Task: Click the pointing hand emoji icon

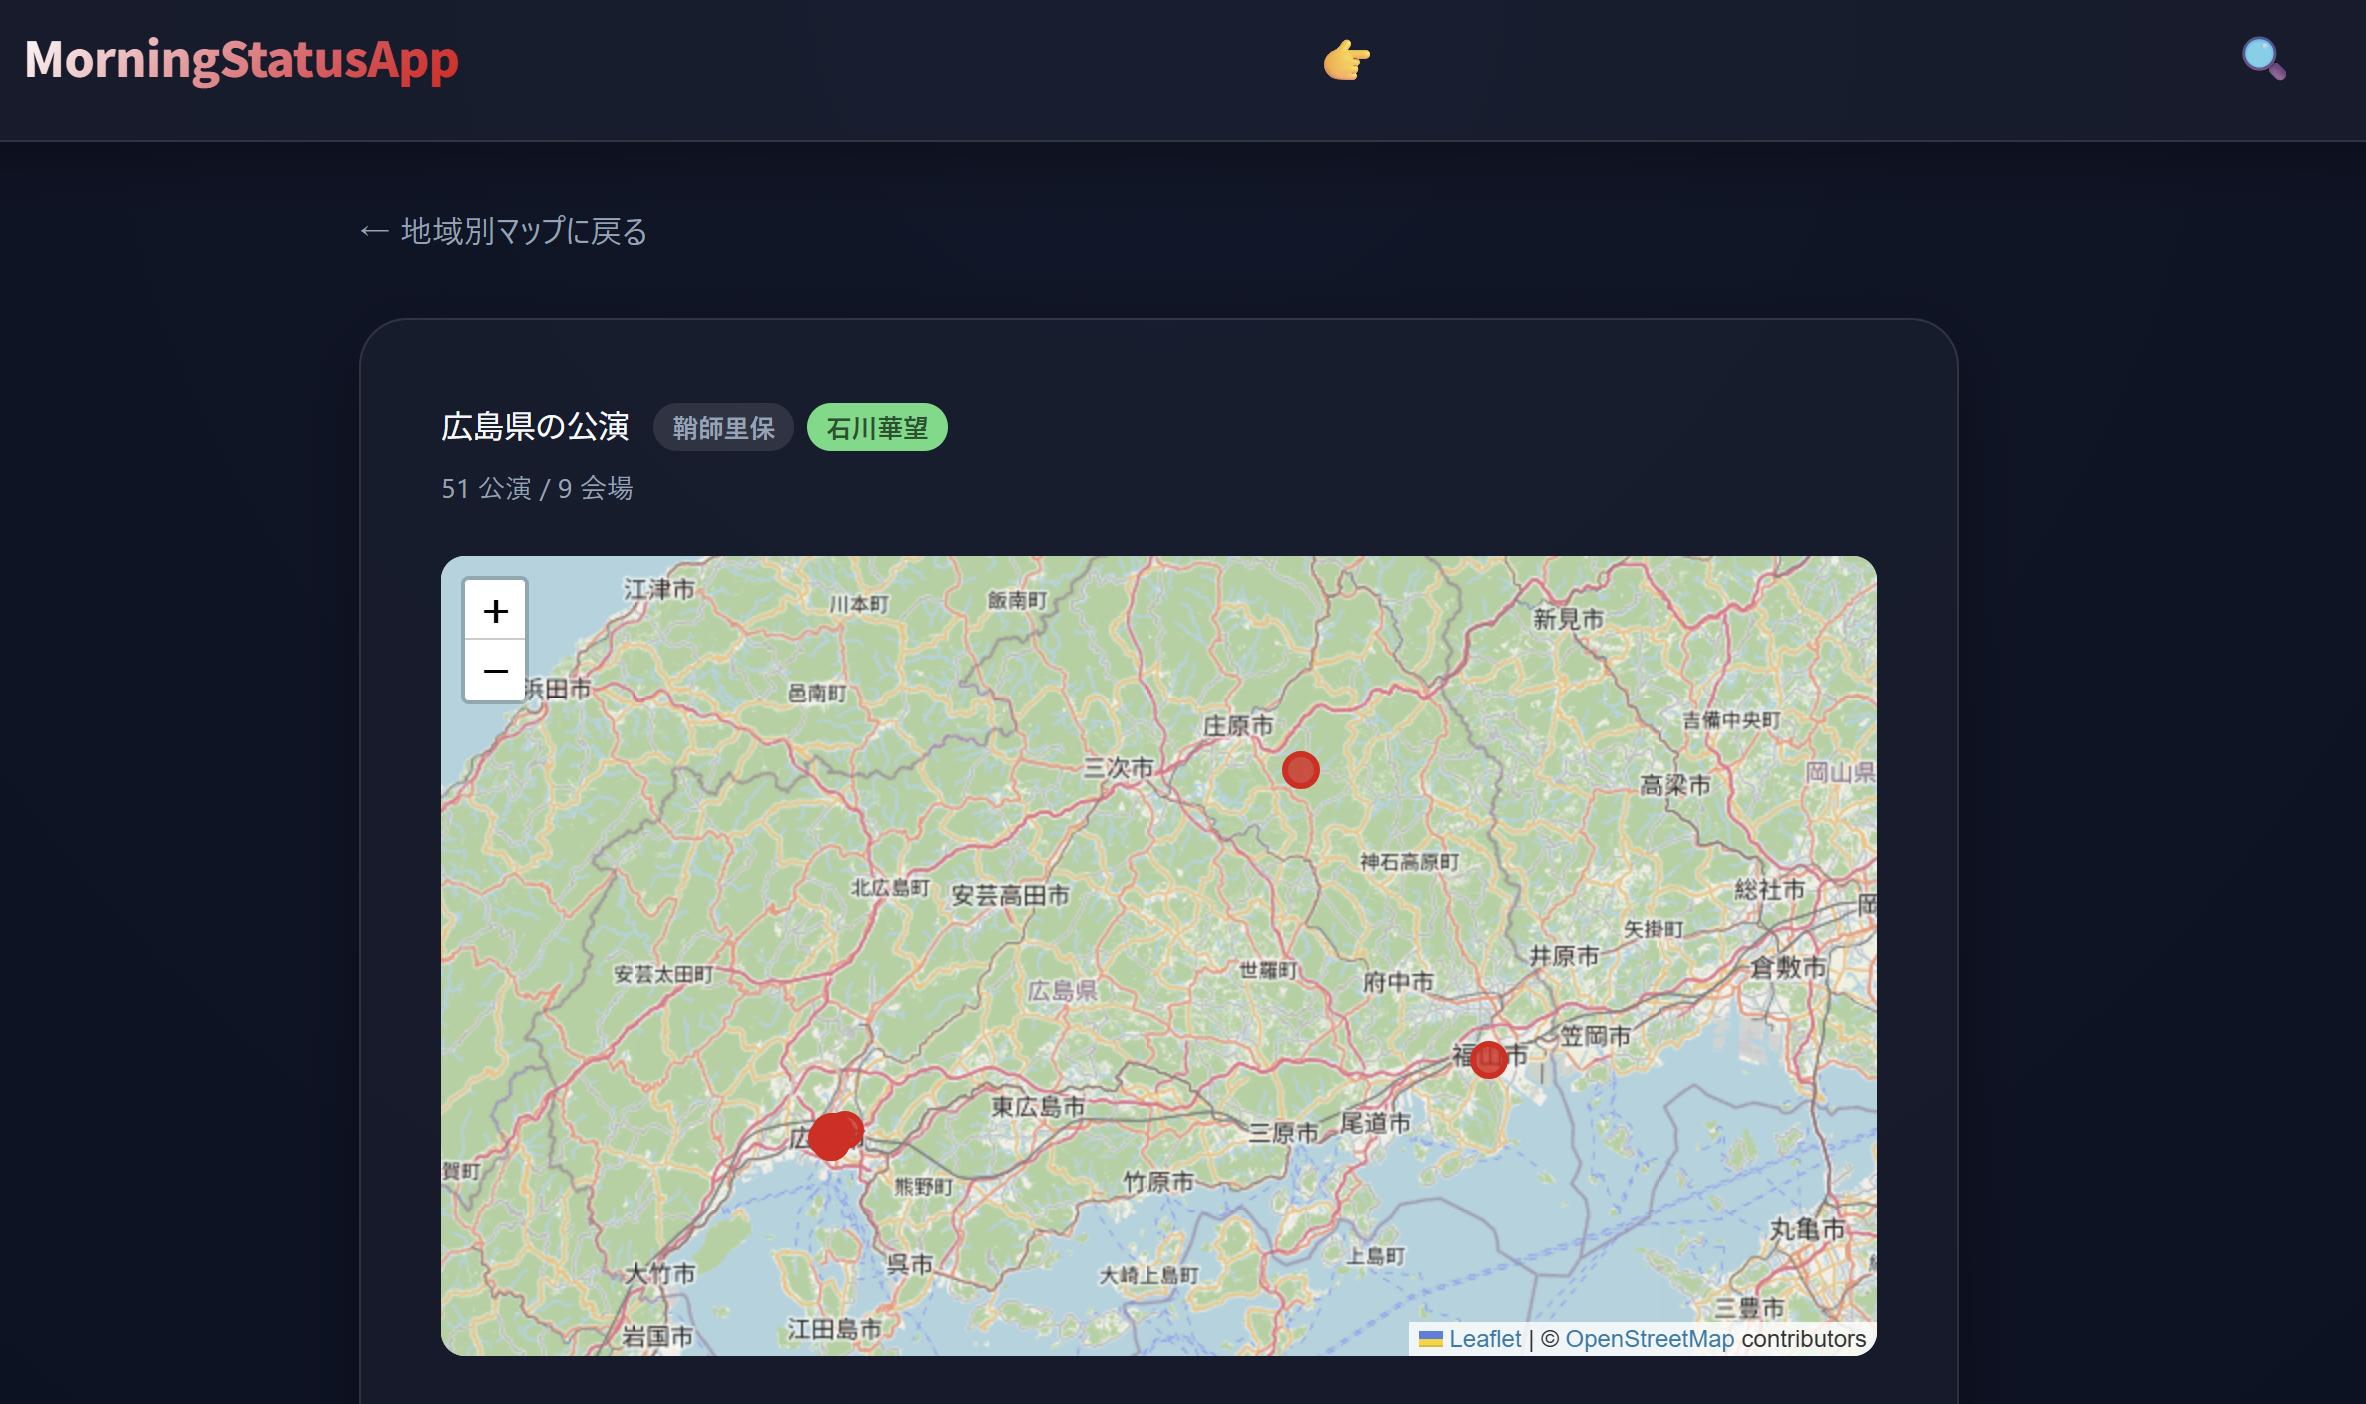Action: pos(1346,60)
